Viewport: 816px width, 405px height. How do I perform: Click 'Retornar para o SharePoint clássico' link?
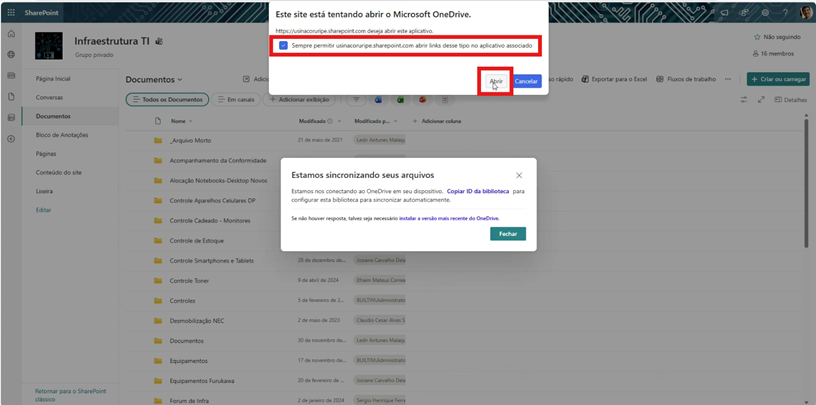coord(70,395)
